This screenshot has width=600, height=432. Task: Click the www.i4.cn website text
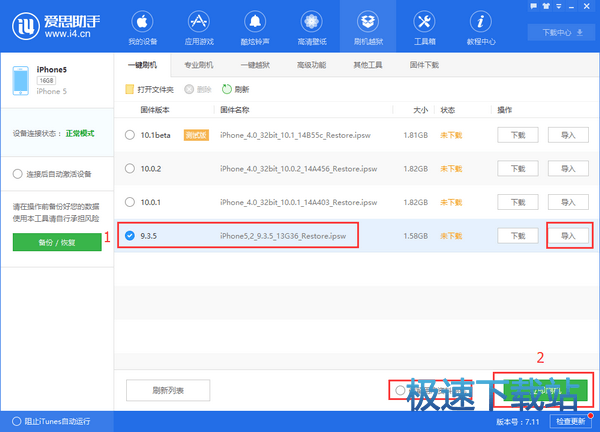[67, 34]
